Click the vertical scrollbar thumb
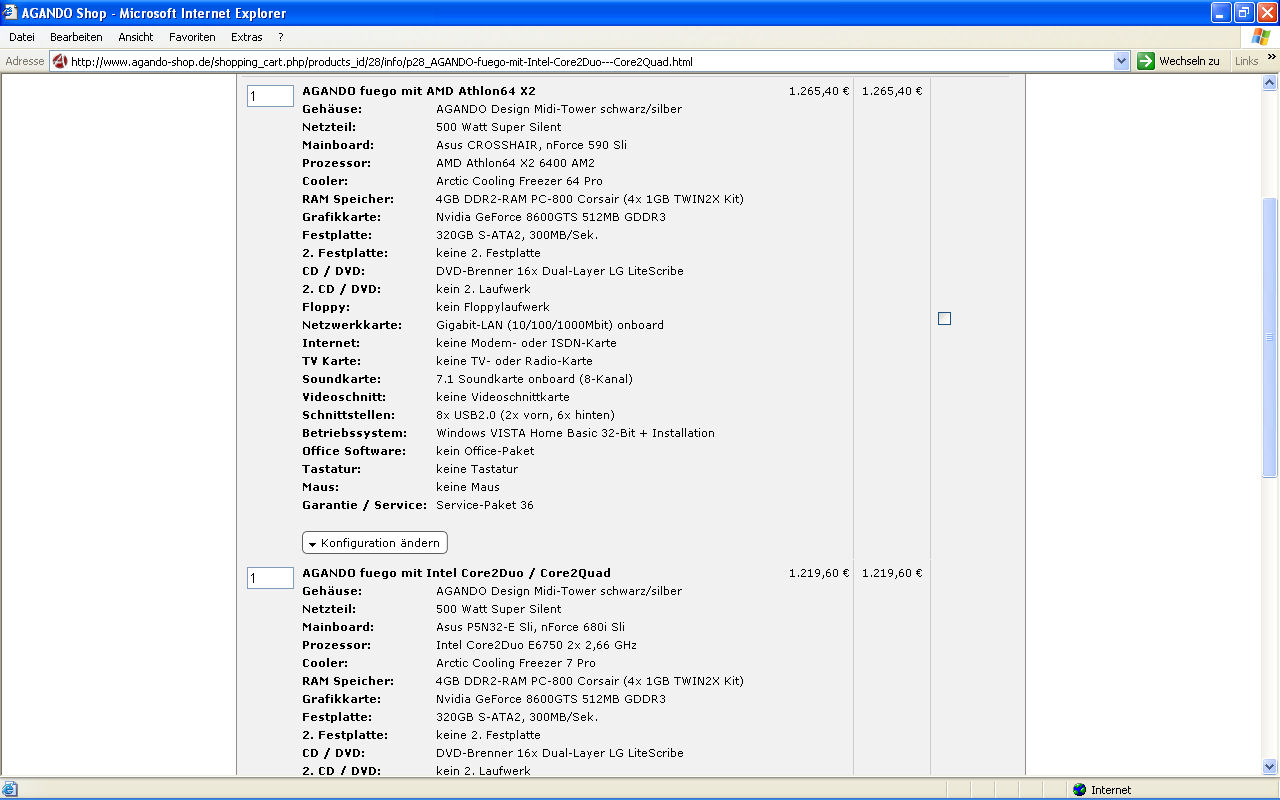Screen dimensions: 1280x800 point(1270,337)
